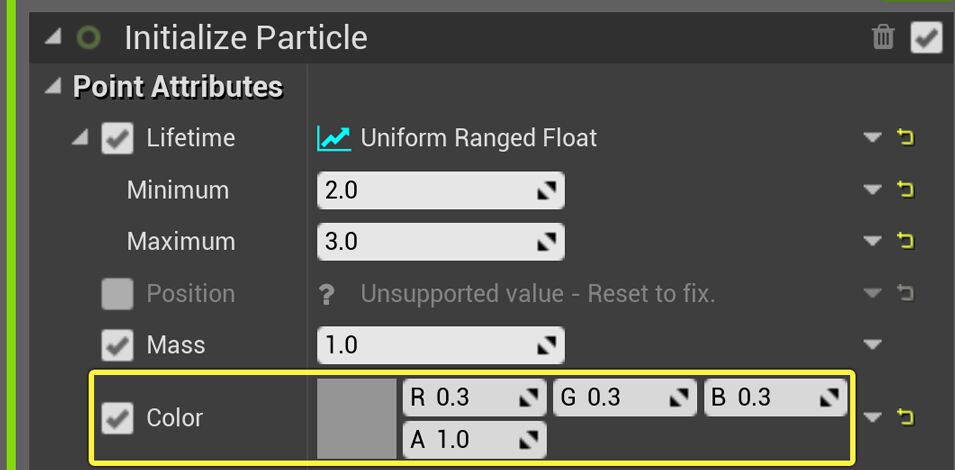Toggle the Mass checkbox off
The width and height of the screenshot is (955, 470).
pos(118,345)
